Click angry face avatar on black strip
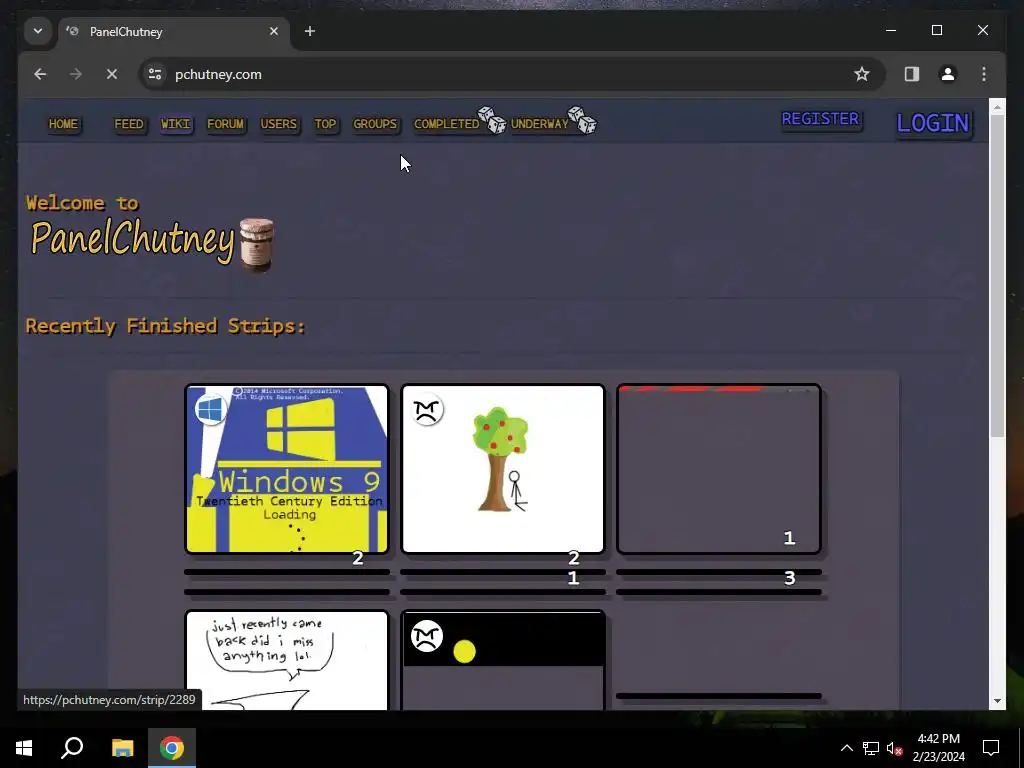This screenshot has width=1024, height=768. click(x=426, y=635)
